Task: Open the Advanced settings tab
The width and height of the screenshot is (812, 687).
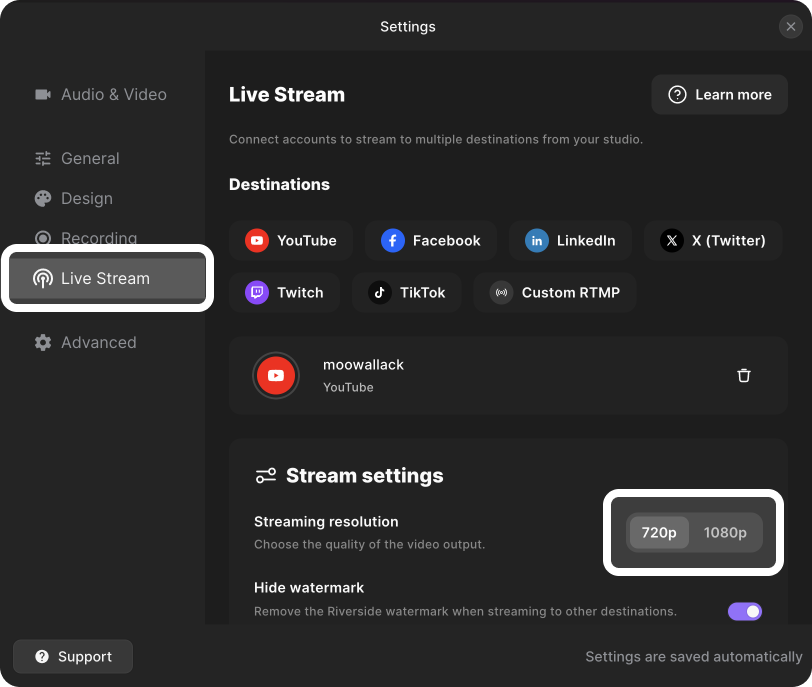Action: click(x=98, y=342)
